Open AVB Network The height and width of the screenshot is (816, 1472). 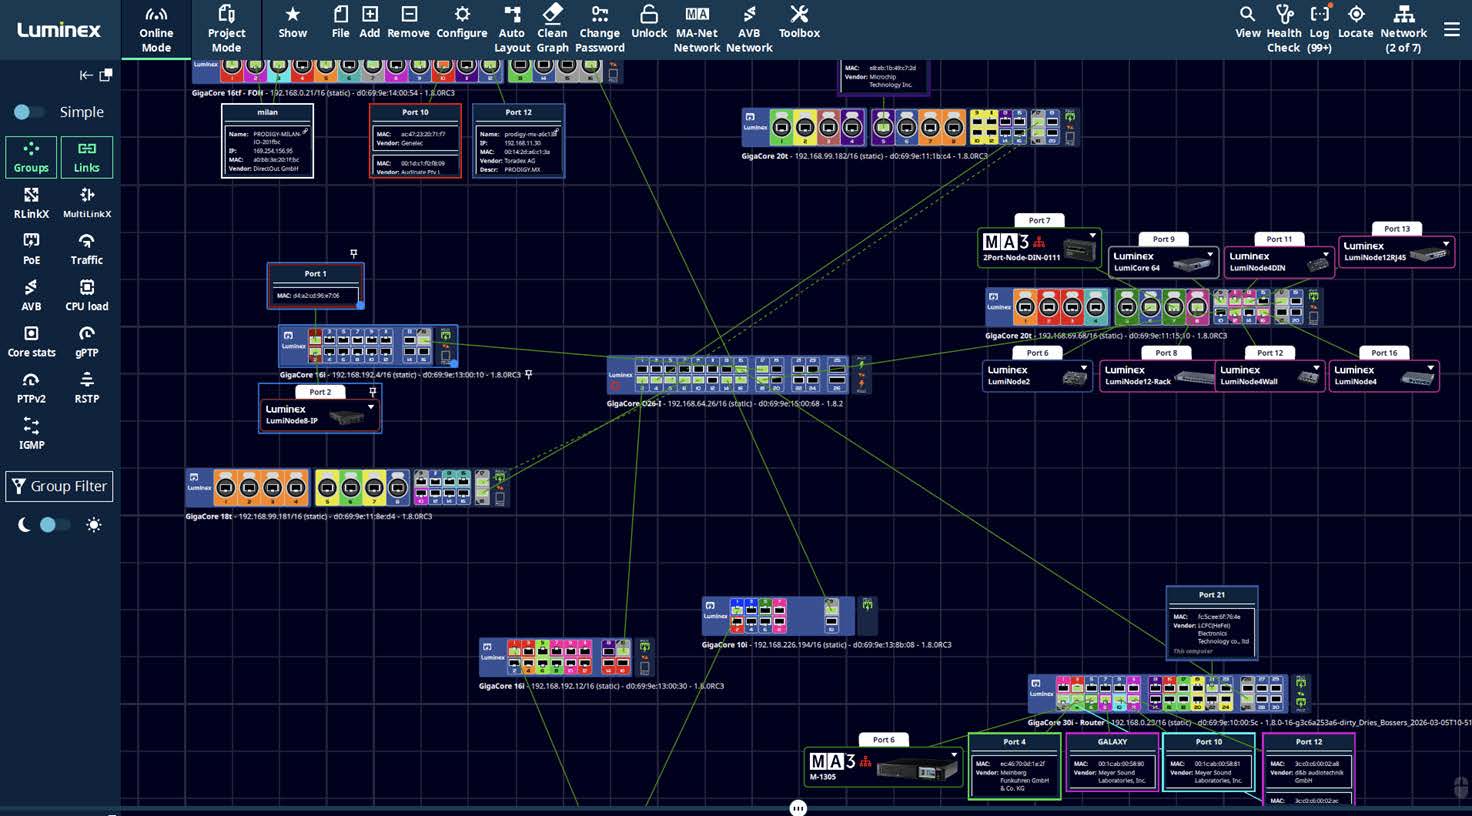pos(749,28)
